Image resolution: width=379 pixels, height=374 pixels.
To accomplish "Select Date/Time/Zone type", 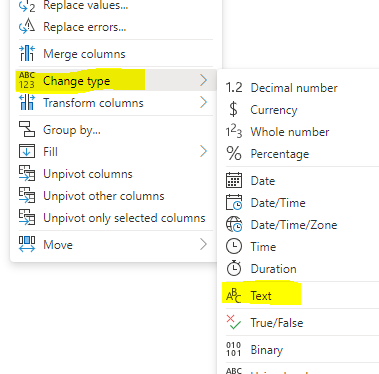I will pyautogui.click(x=294, y=225).
